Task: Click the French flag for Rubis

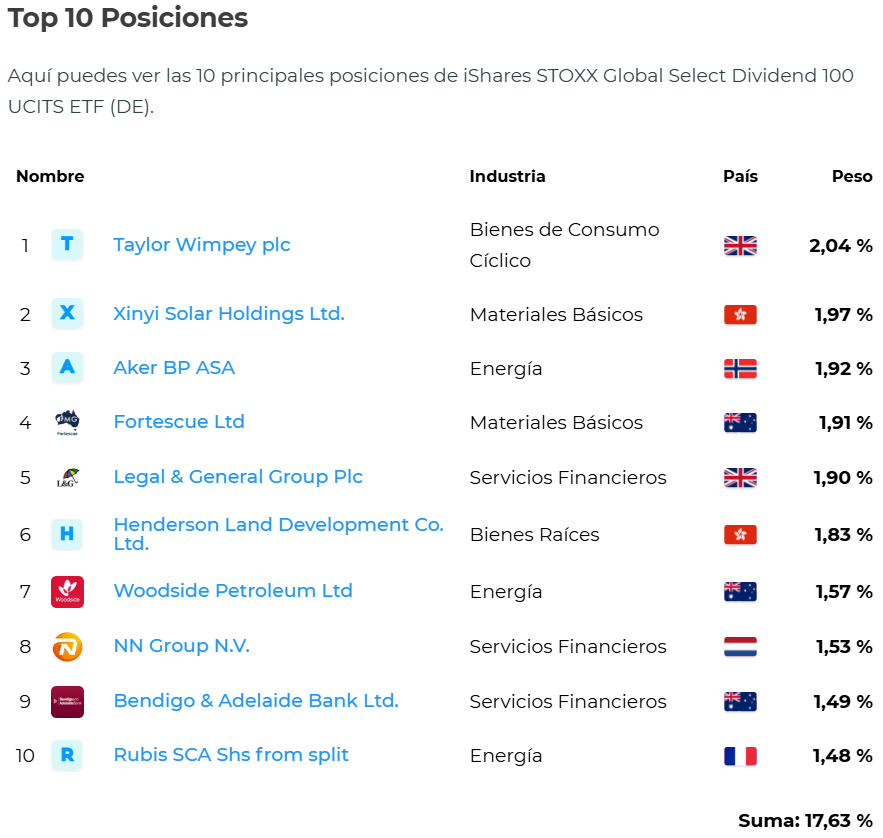Action: tap(740, 756)
